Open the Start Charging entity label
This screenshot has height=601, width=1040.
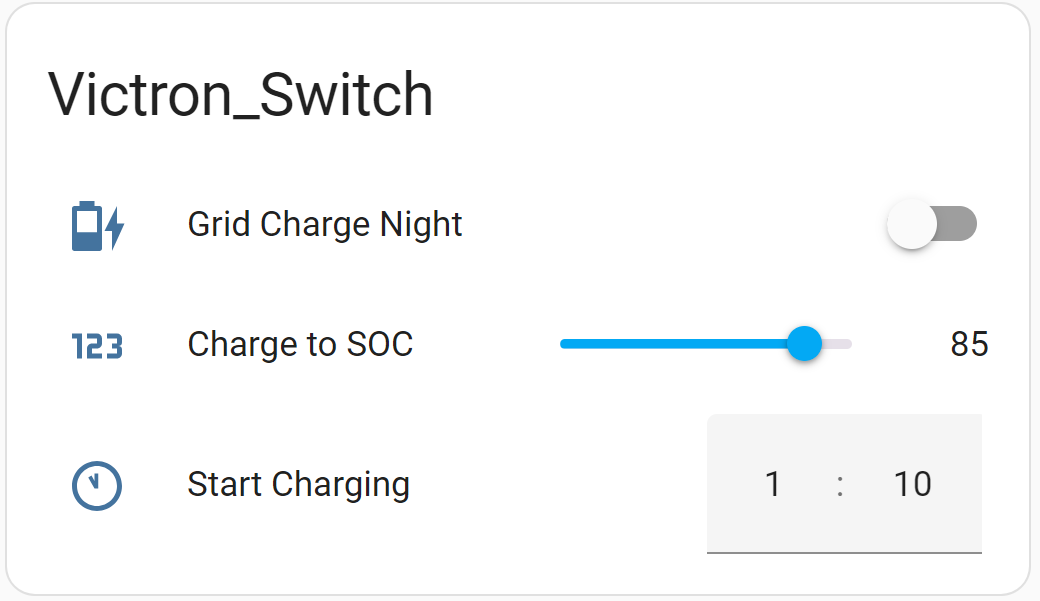(x=298, y=484)
